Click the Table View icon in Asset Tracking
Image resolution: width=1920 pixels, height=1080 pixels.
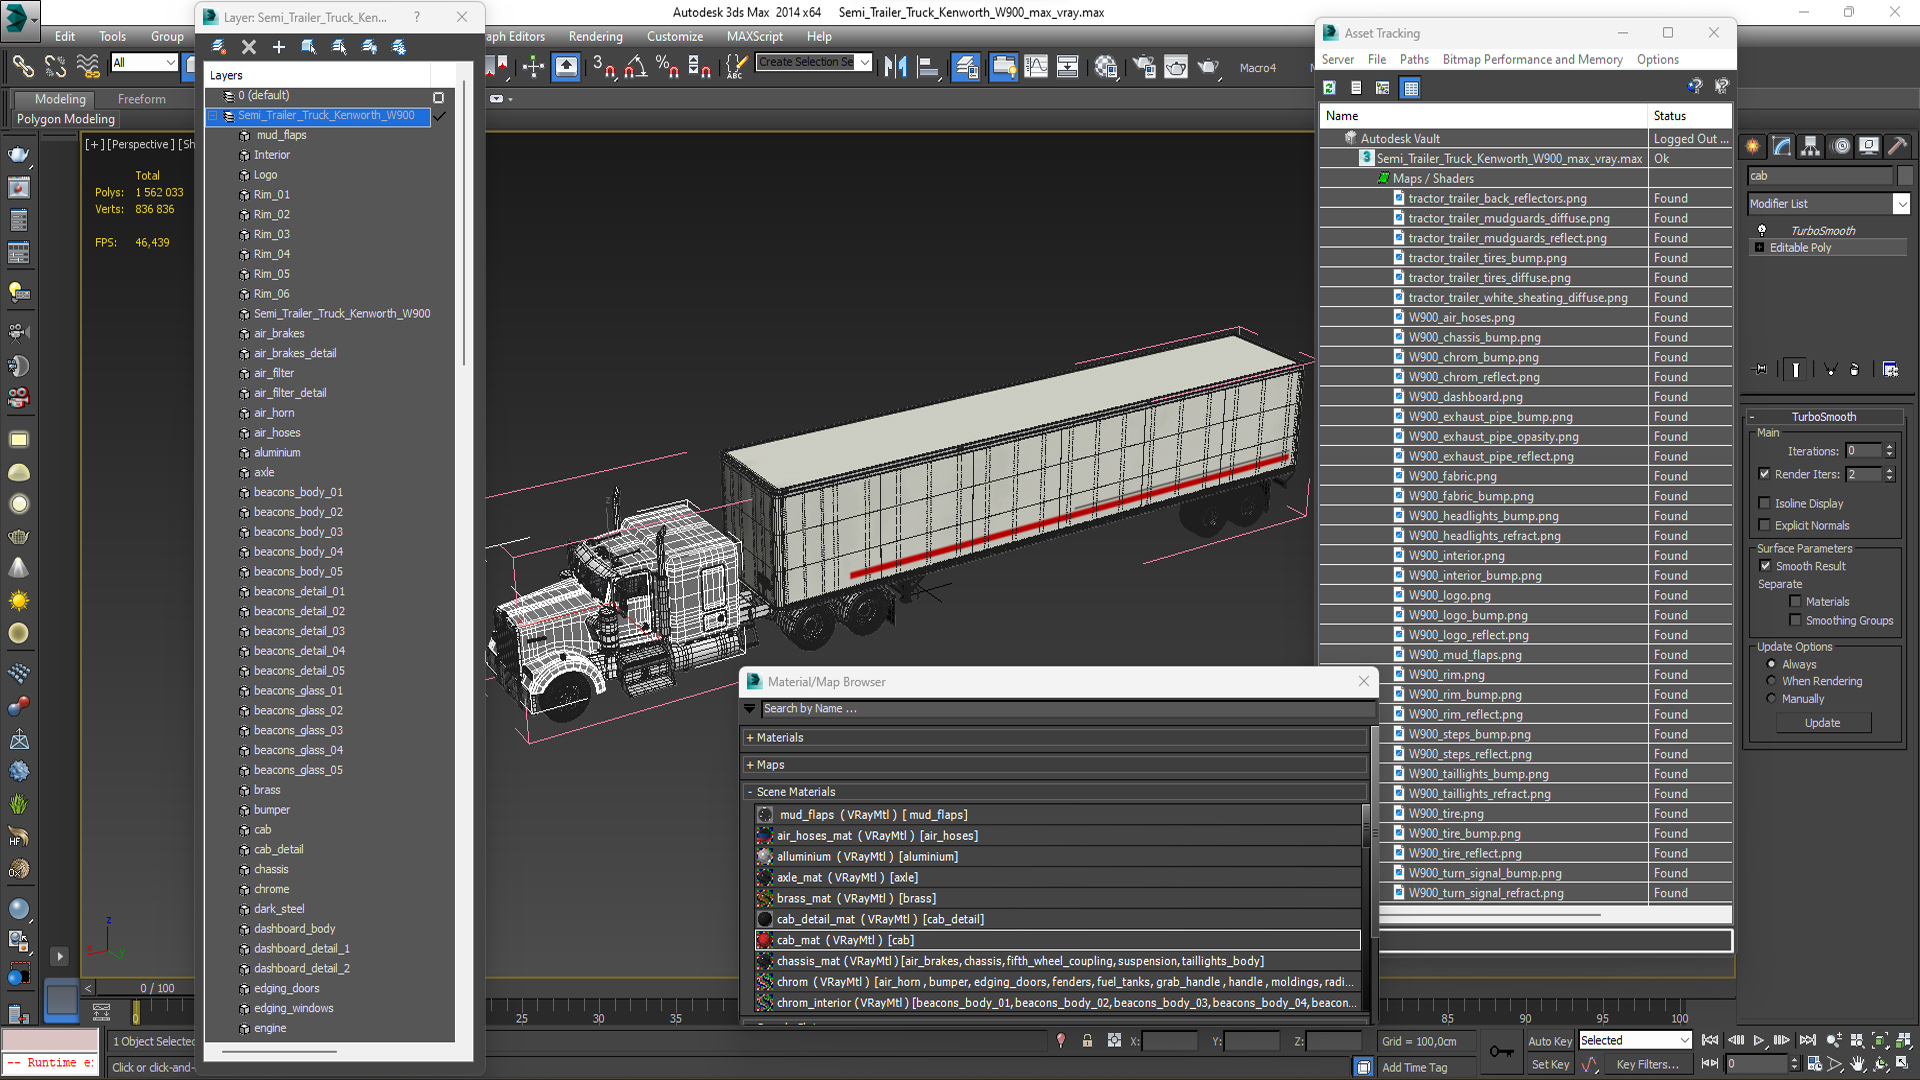point(1411,88)
